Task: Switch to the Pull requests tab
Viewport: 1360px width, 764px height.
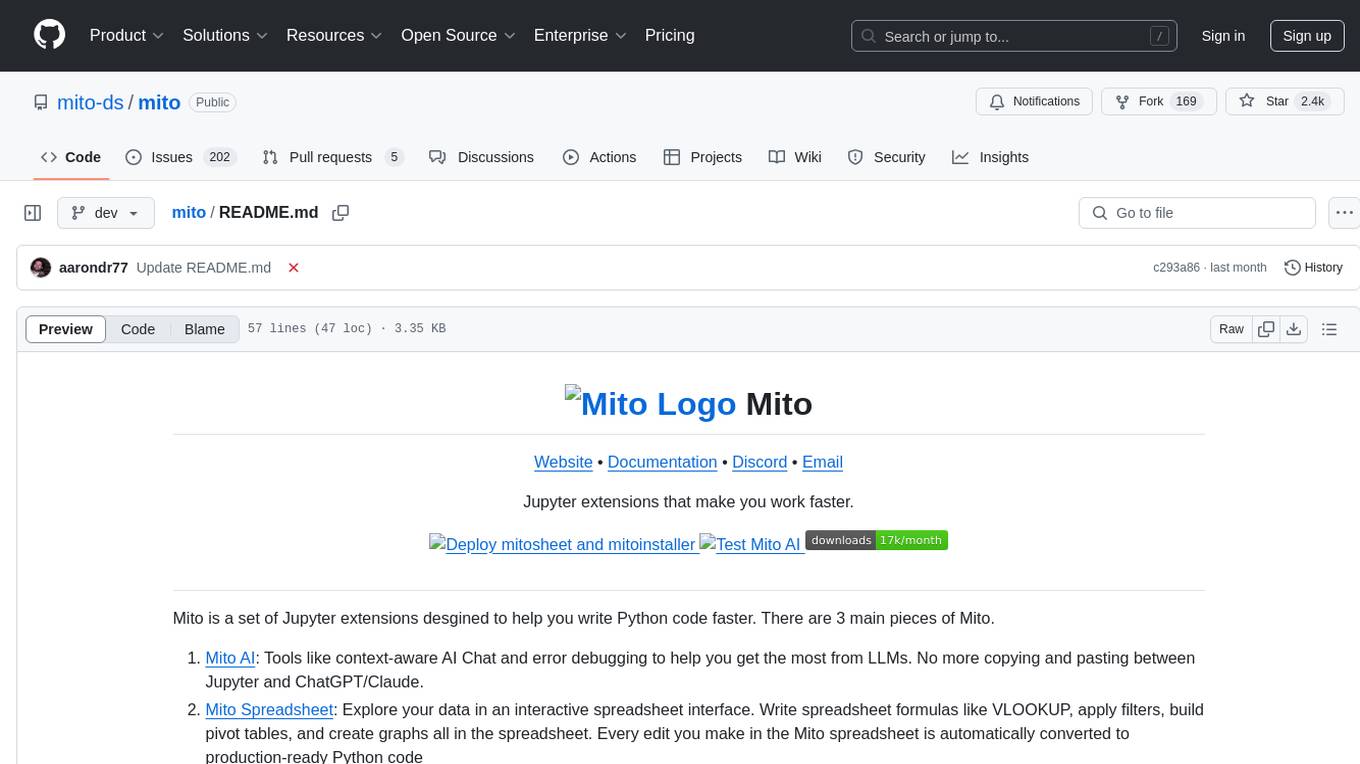Action: click(x=332, y=157)
